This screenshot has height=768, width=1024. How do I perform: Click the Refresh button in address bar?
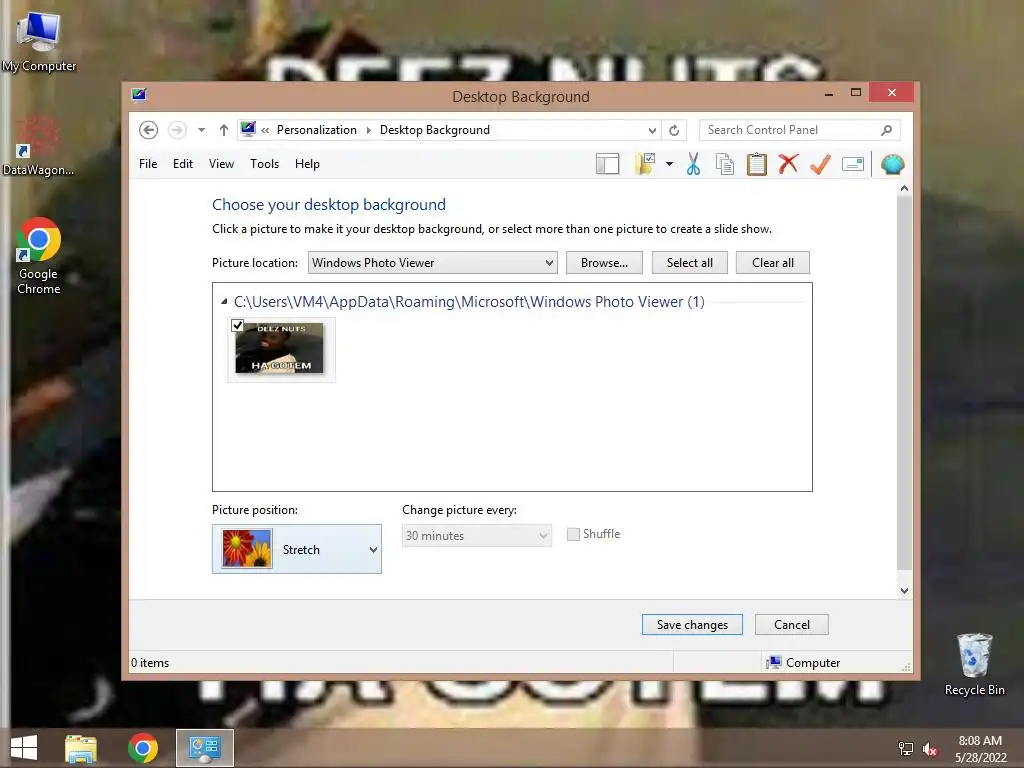(x=674, y=130)
